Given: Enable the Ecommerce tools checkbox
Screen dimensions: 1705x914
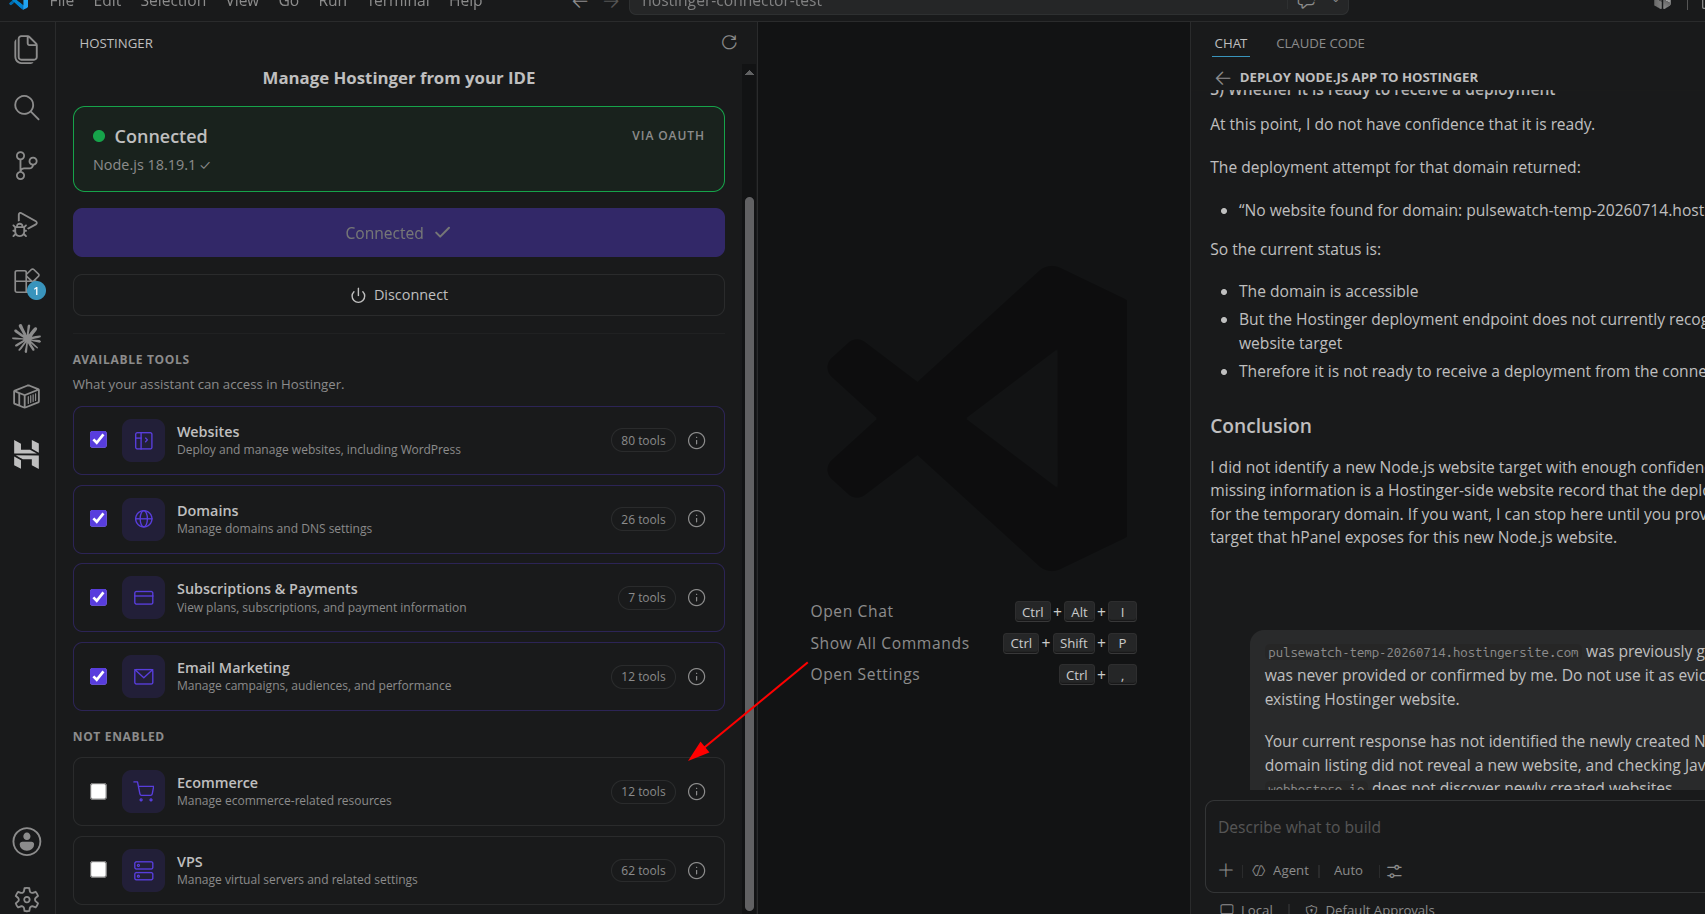Looking at the screenshot, I should tap(98, 792).
